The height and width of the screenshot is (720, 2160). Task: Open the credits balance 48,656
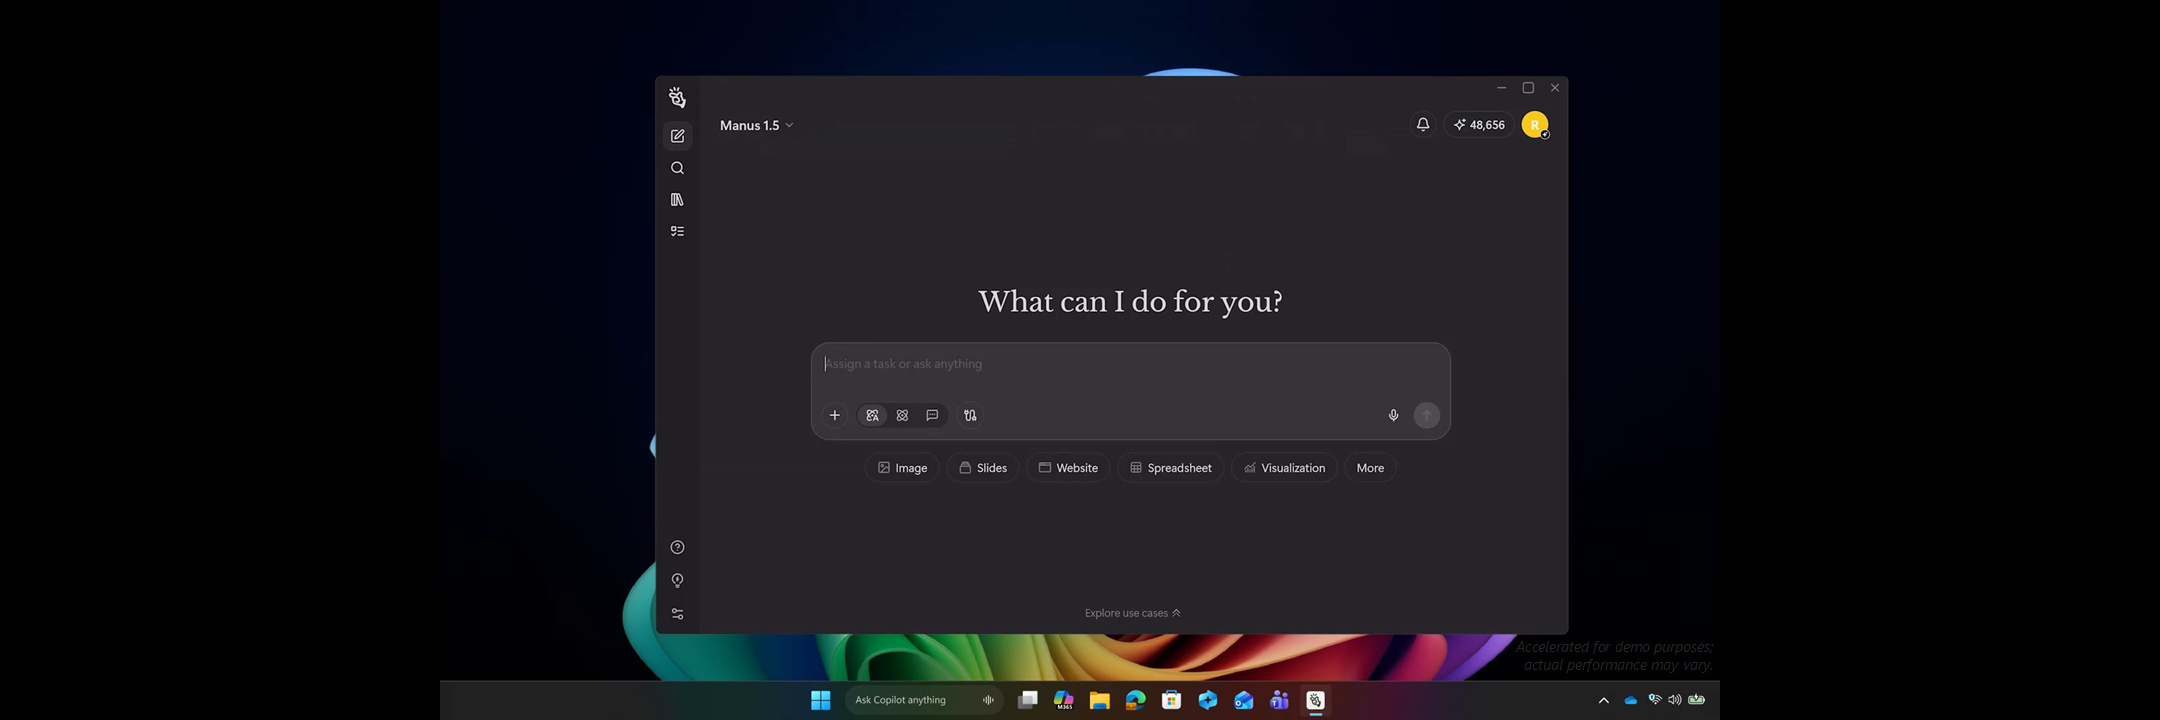pos(1479,125)
